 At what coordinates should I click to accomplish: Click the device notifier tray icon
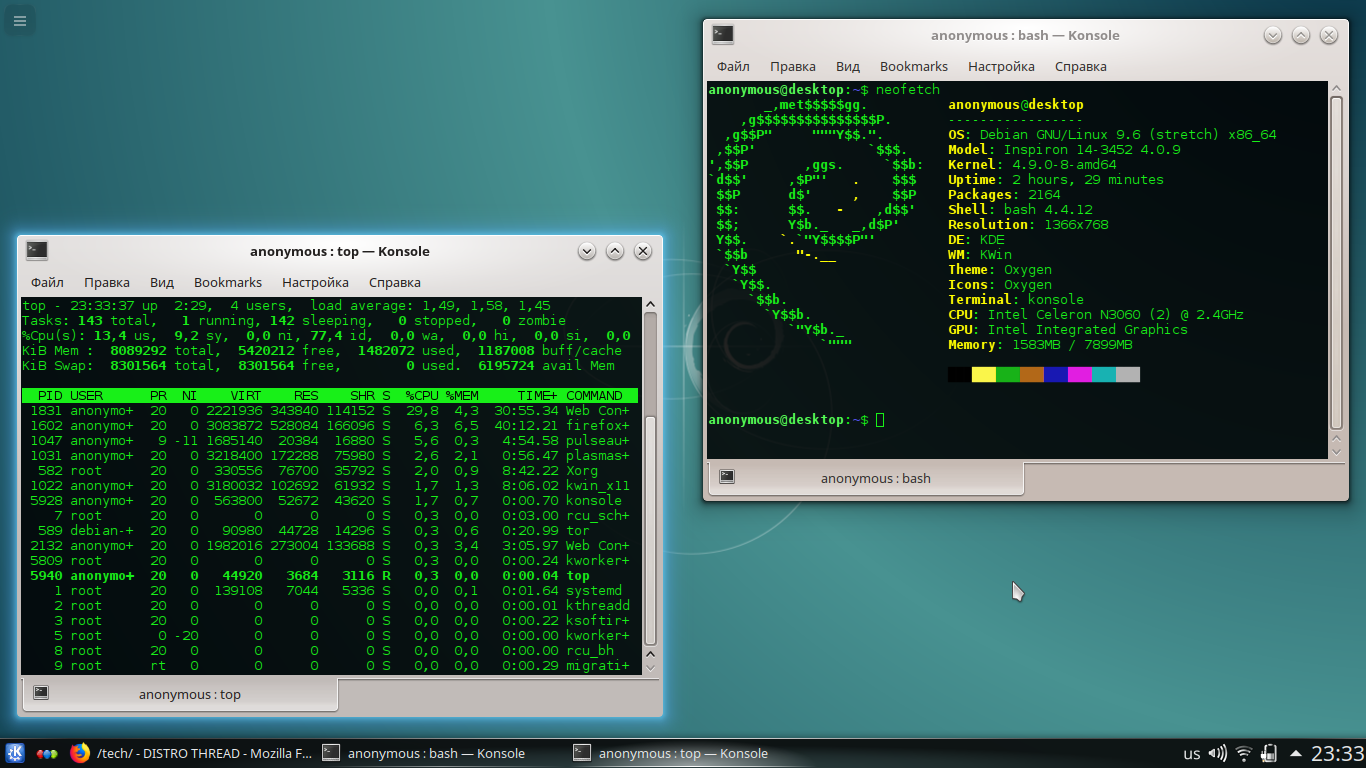coord(1269,753)
